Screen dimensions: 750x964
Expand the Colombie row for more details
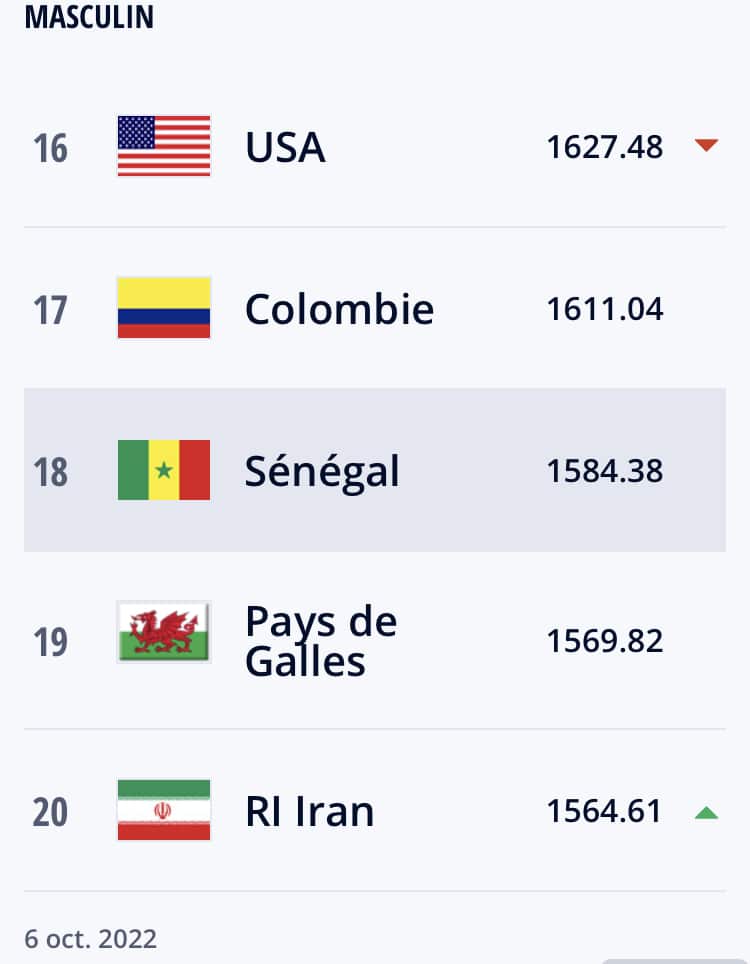click(x=375, y=307)
